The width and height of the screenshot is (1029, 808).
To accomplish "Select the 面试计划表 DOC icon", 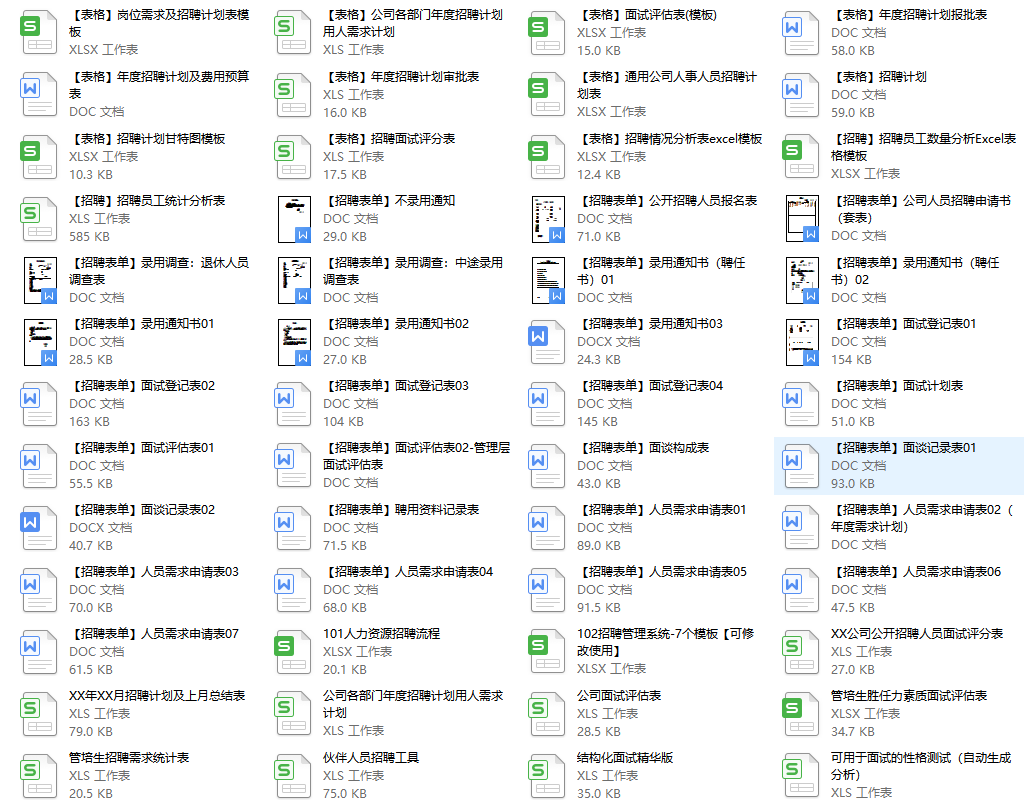I will pyautogui.click(x=801, y=404).
